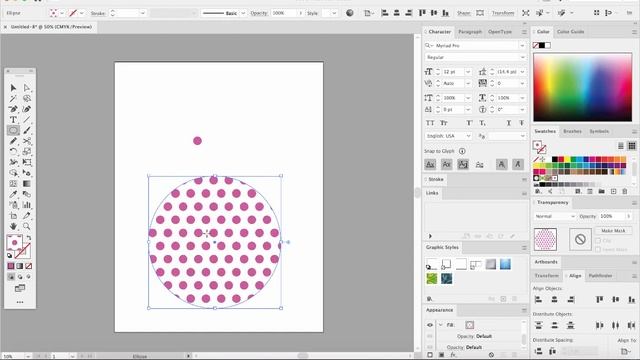640x360 pixels.
Task: Select the Eyedropper tool
Action: (x=13, y=194)
